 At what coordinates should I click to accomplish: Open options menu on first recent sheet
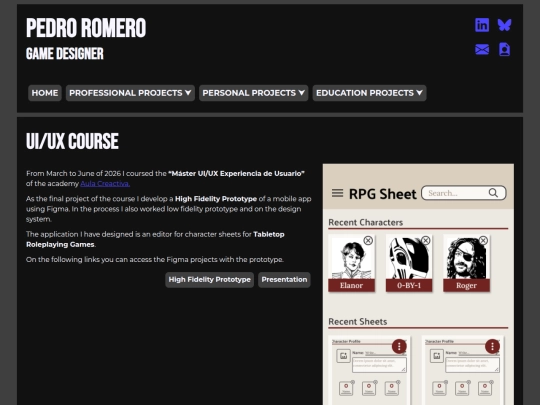pyautogui.click(x=399, y=346)
